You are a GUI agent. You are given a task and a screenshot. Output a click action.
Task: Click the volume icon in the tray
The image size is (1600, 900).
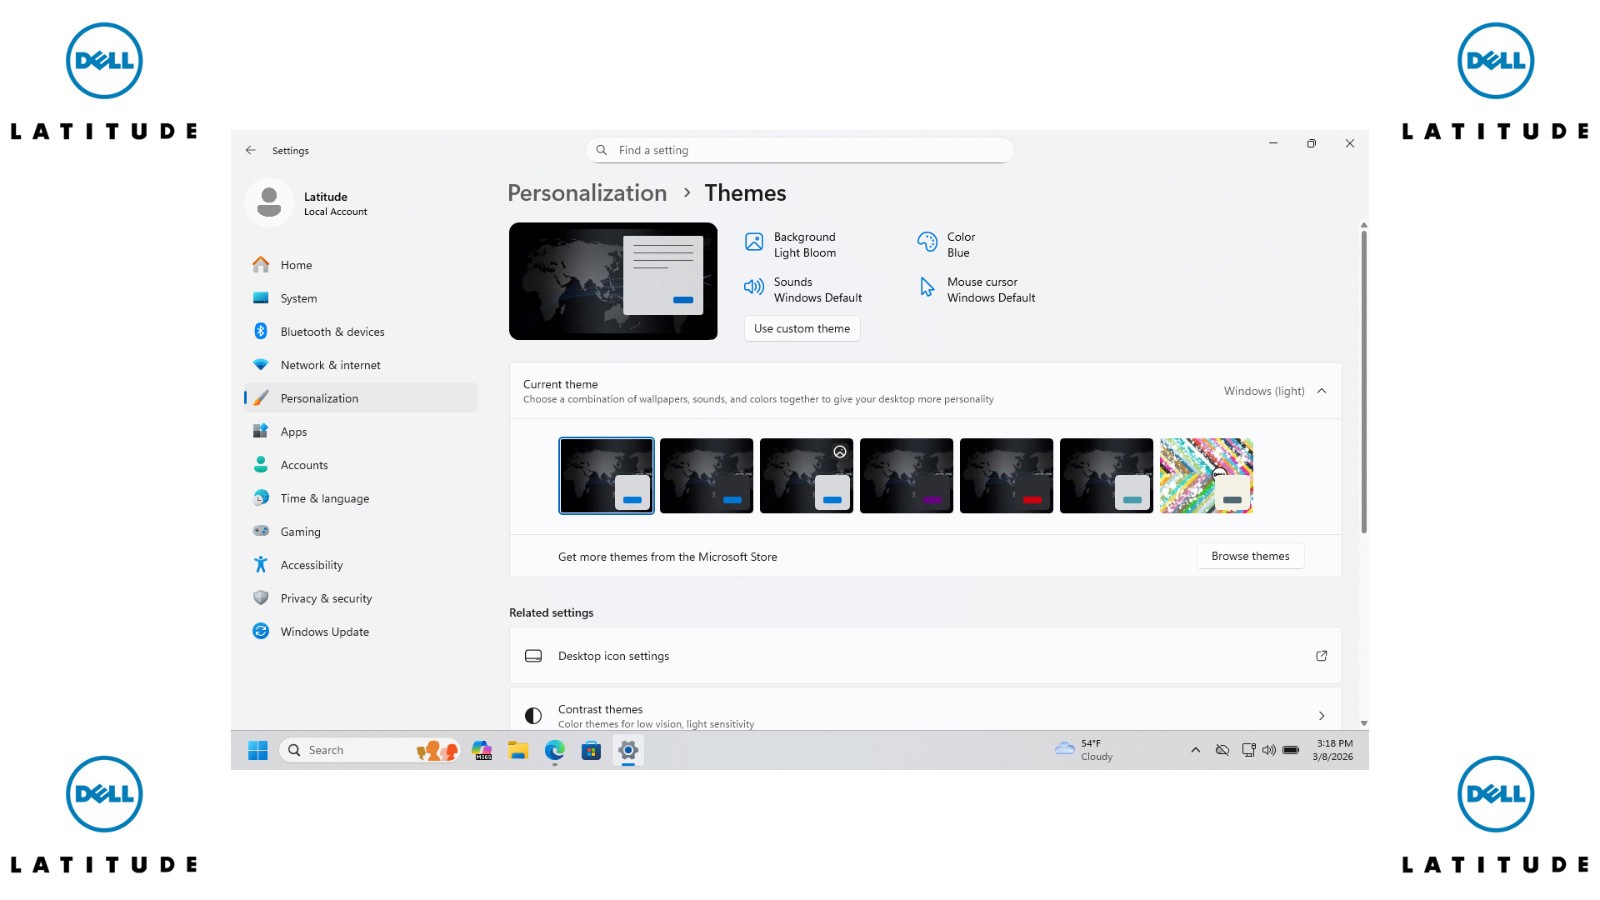coord(1269,750)
